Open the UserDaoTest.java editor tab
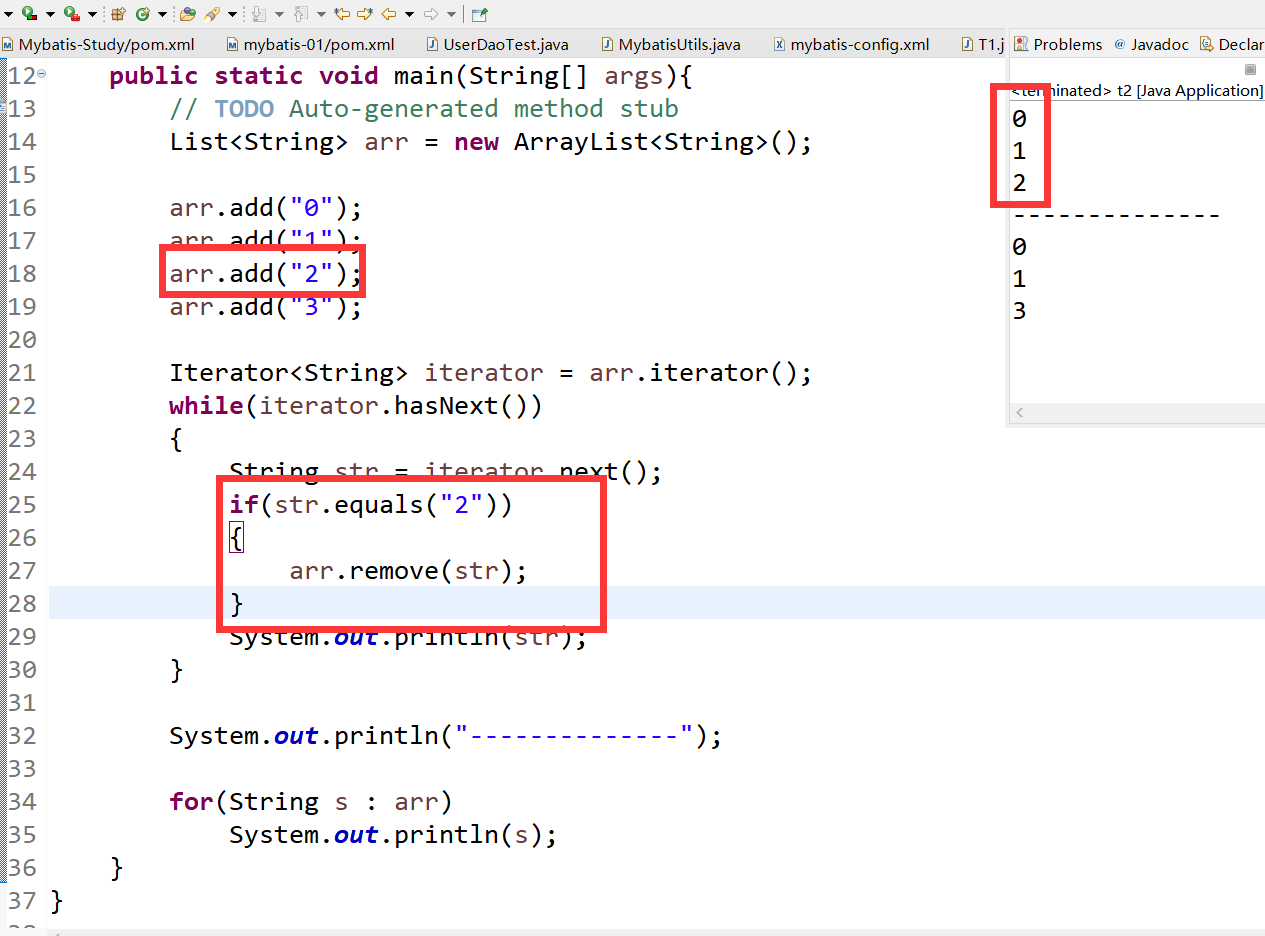 (498, 44)
